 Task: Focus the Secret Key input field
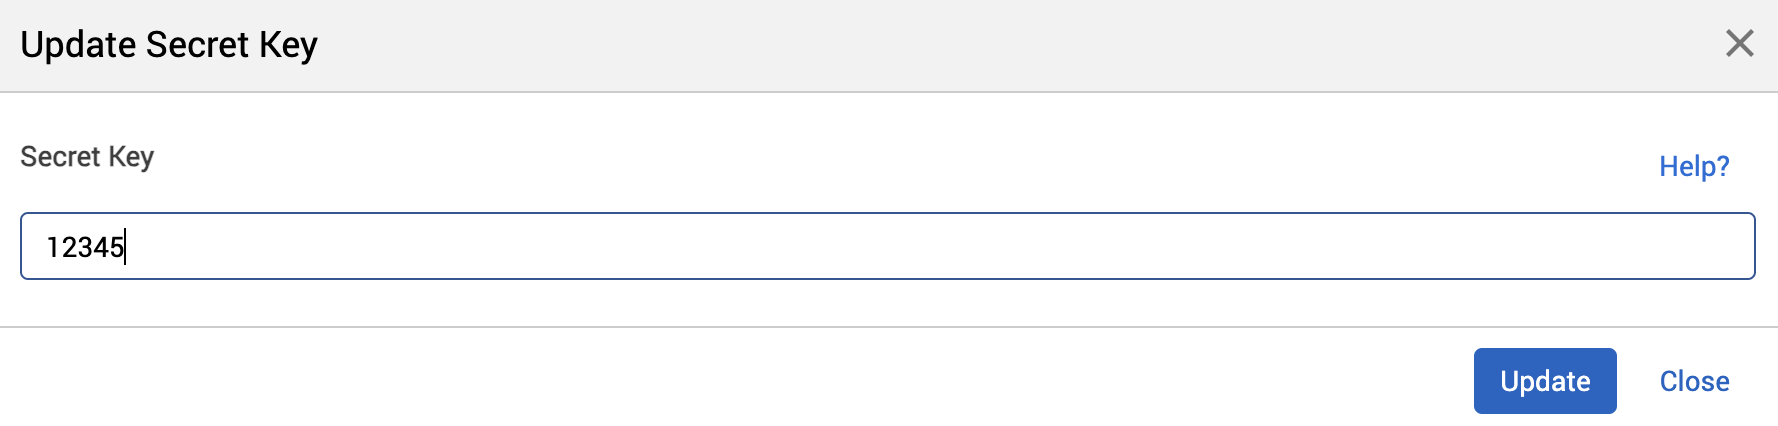coord(887,246)
